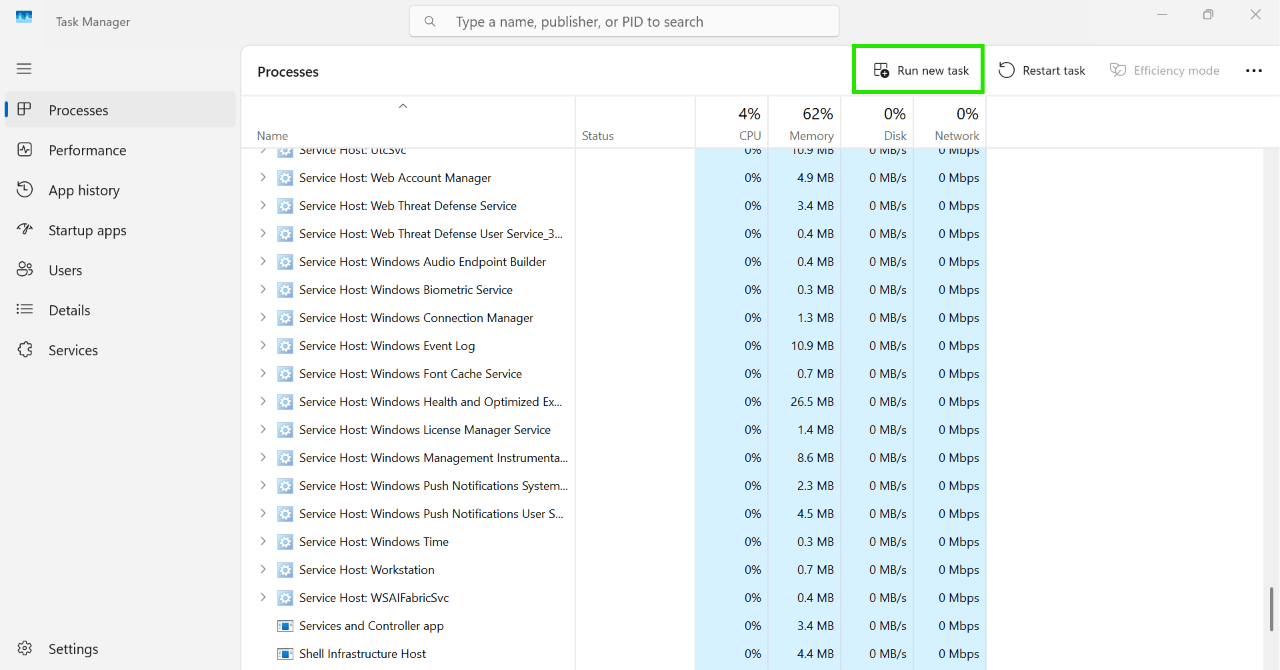
Task: Select the Web Threat Defense User Service_3... row
Action: [x=614, y=234]
